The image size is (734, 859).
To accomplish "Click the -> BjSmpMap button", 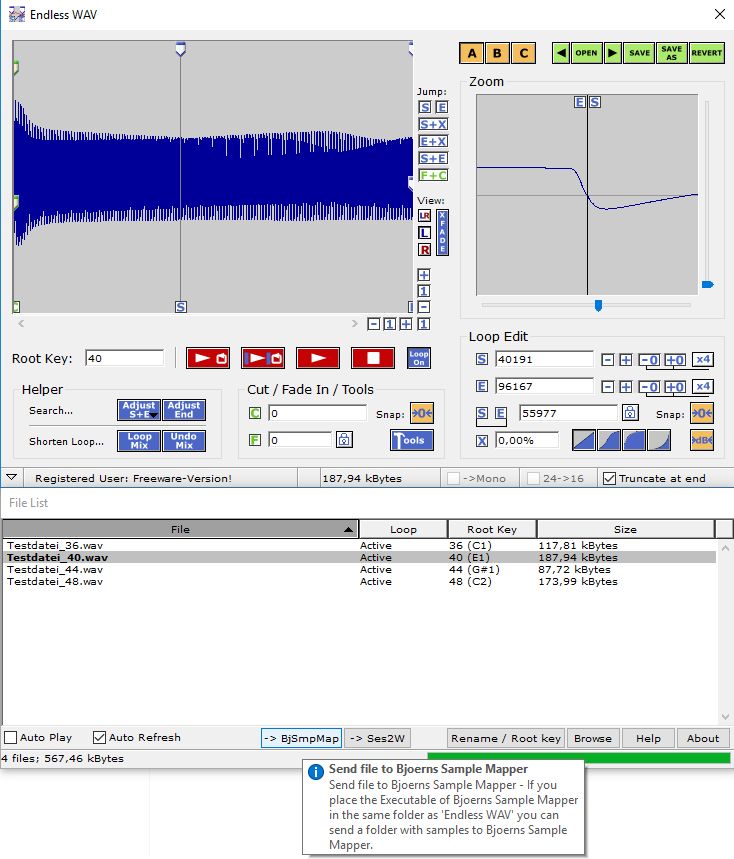I will pos(301,738).
